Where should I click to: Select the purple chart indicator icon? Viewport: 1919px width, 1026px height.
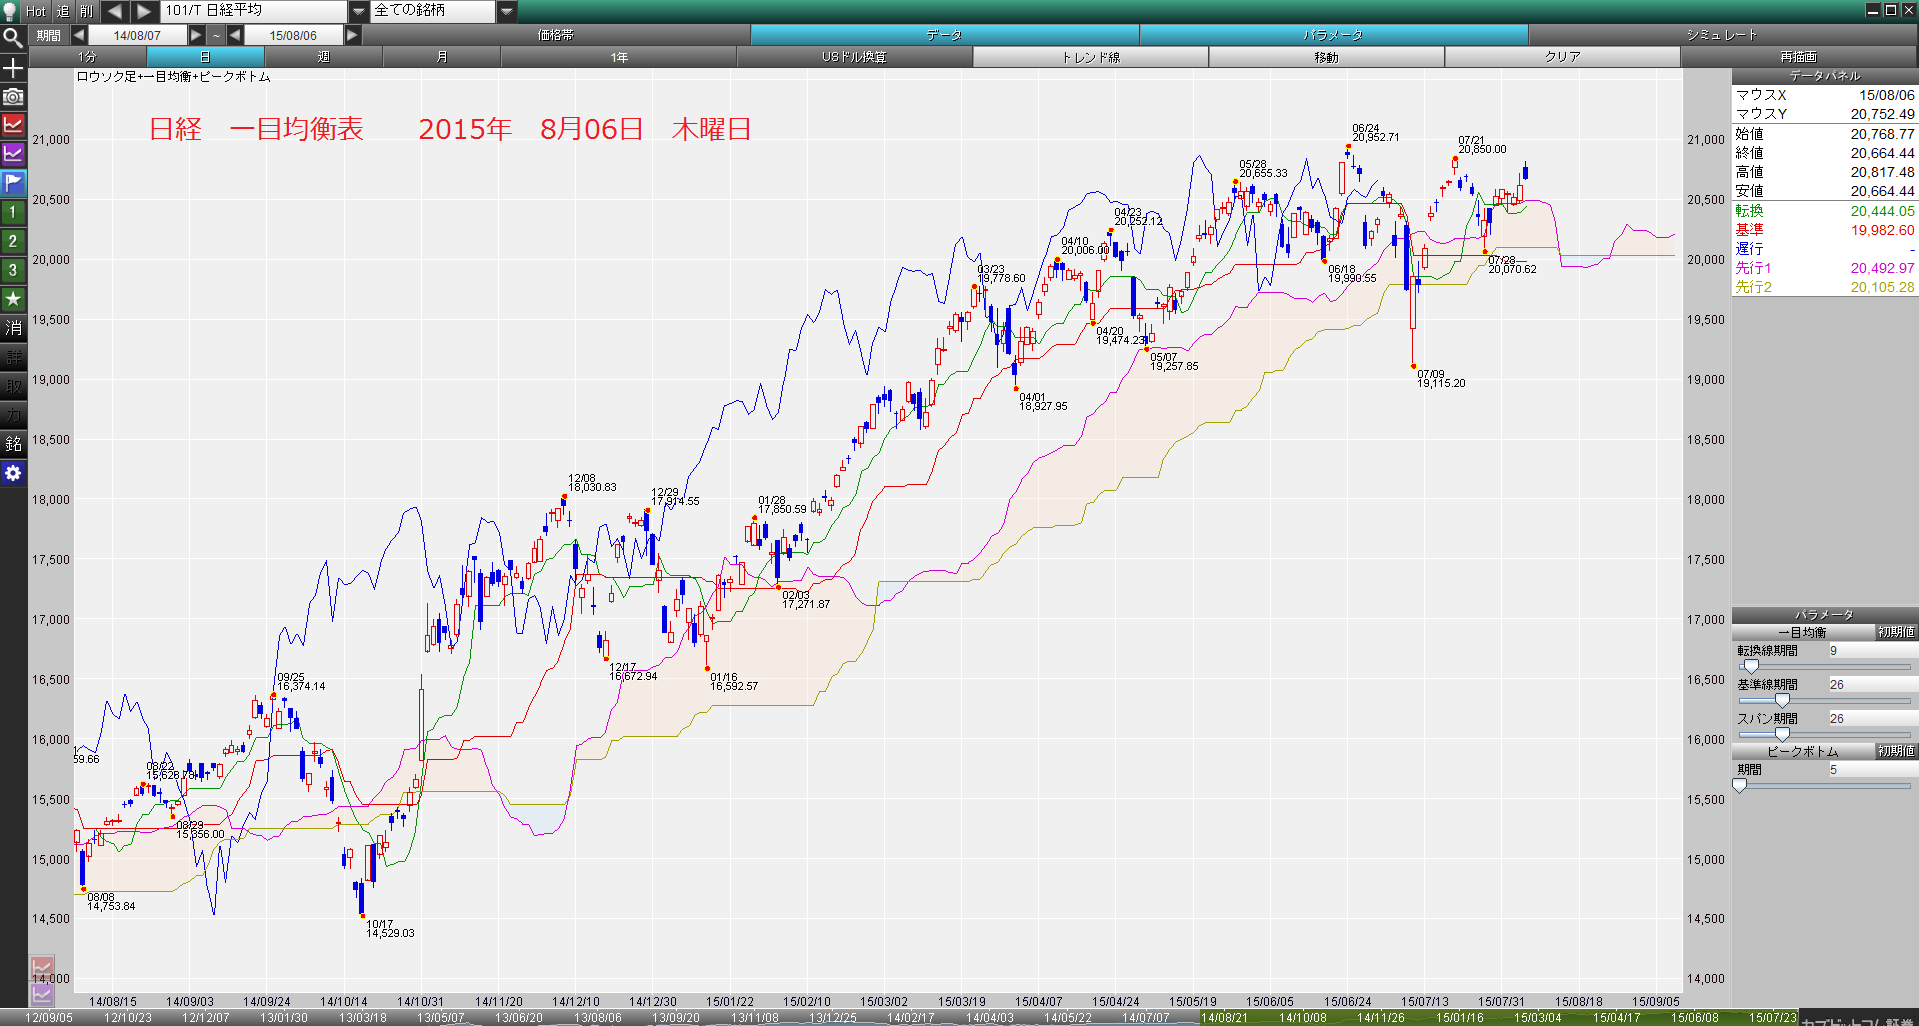point(13,154)
